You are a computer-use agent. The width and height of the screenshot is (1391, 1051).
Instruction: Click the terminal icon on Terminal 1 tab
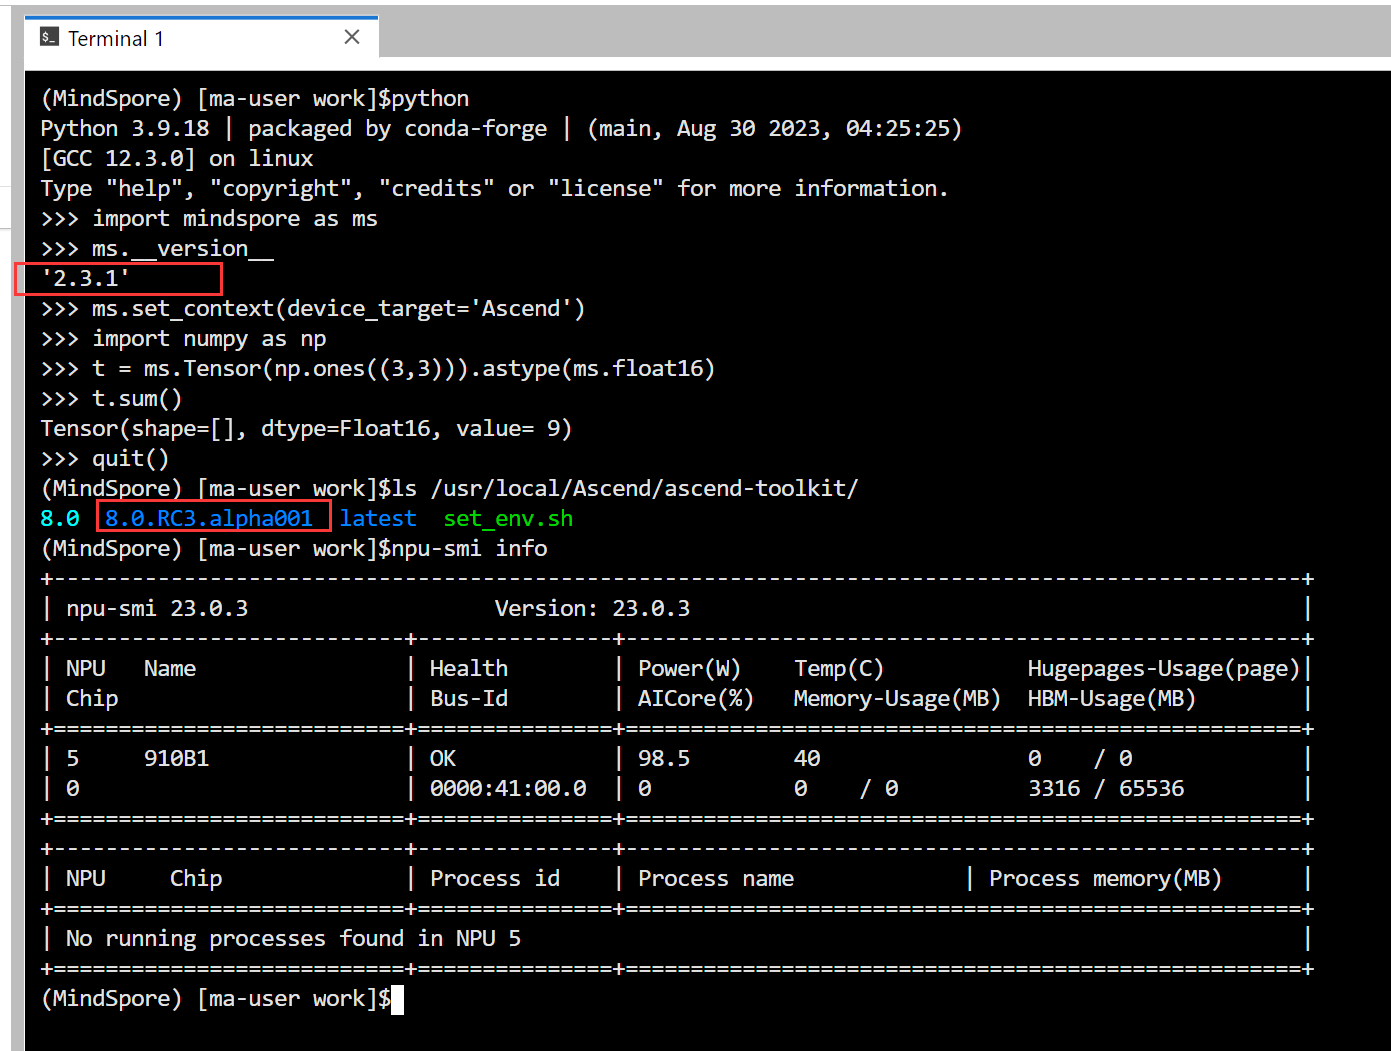49,37
